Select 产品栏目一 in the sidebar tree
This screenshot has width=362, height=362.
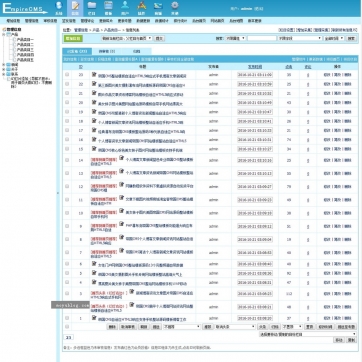click(25, 39)
